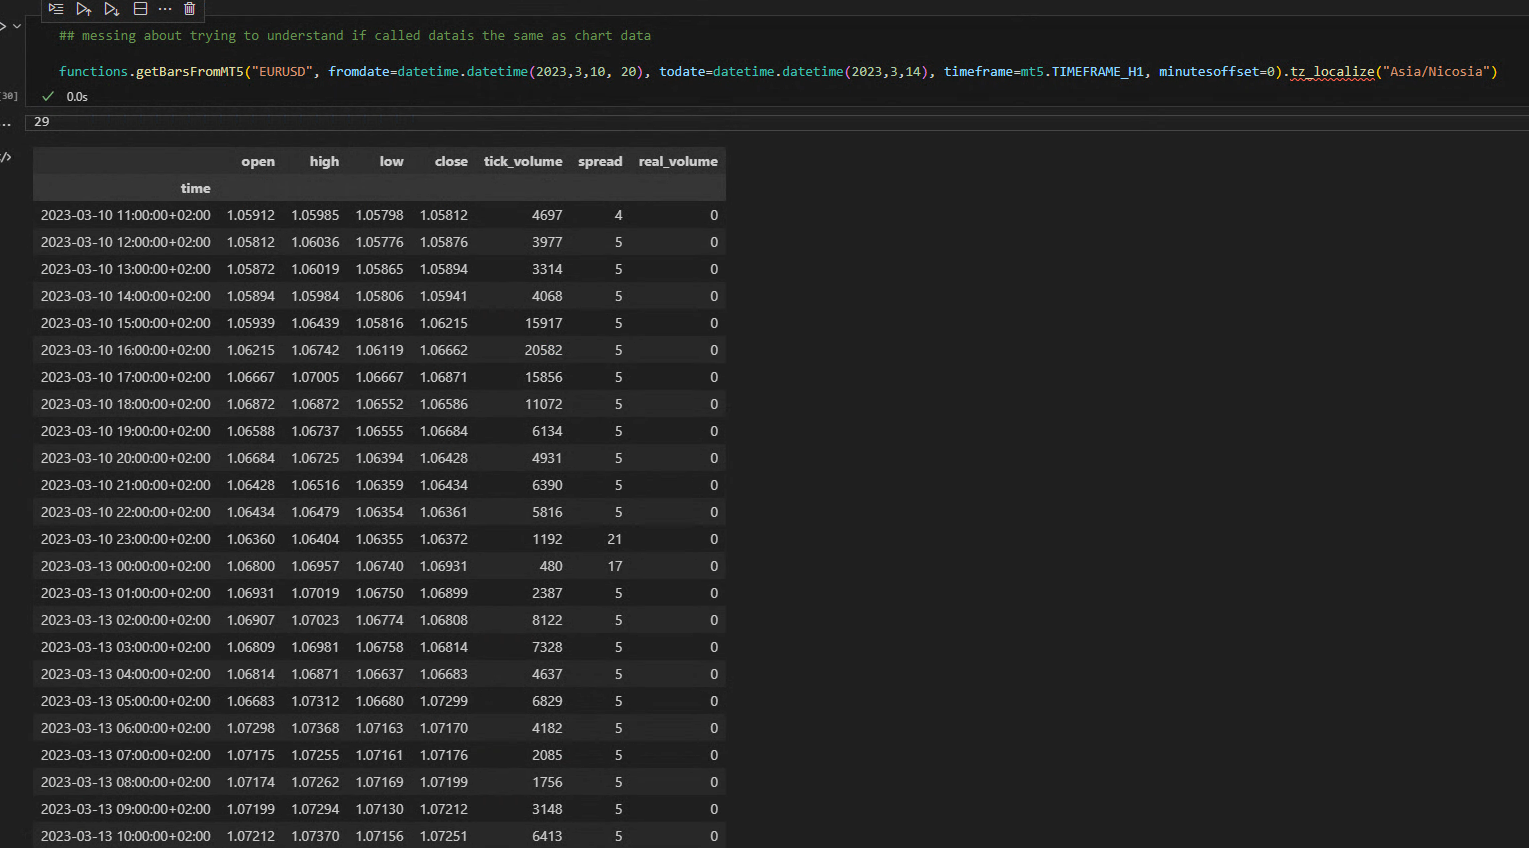Click tick volume 15917
Screen dimensions: 1529x848
[544, 323]
